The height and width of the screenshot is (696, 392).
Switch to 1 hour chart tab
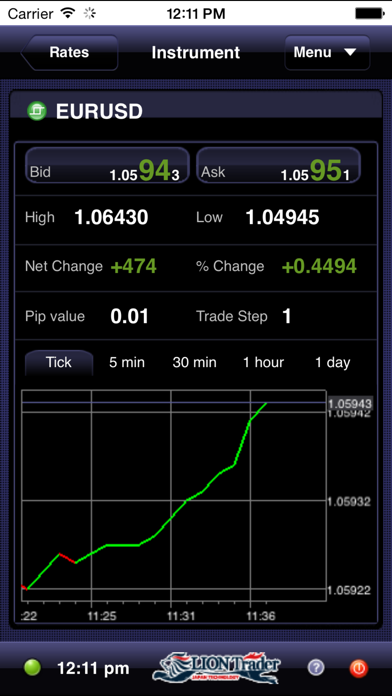tap(263, 363)
